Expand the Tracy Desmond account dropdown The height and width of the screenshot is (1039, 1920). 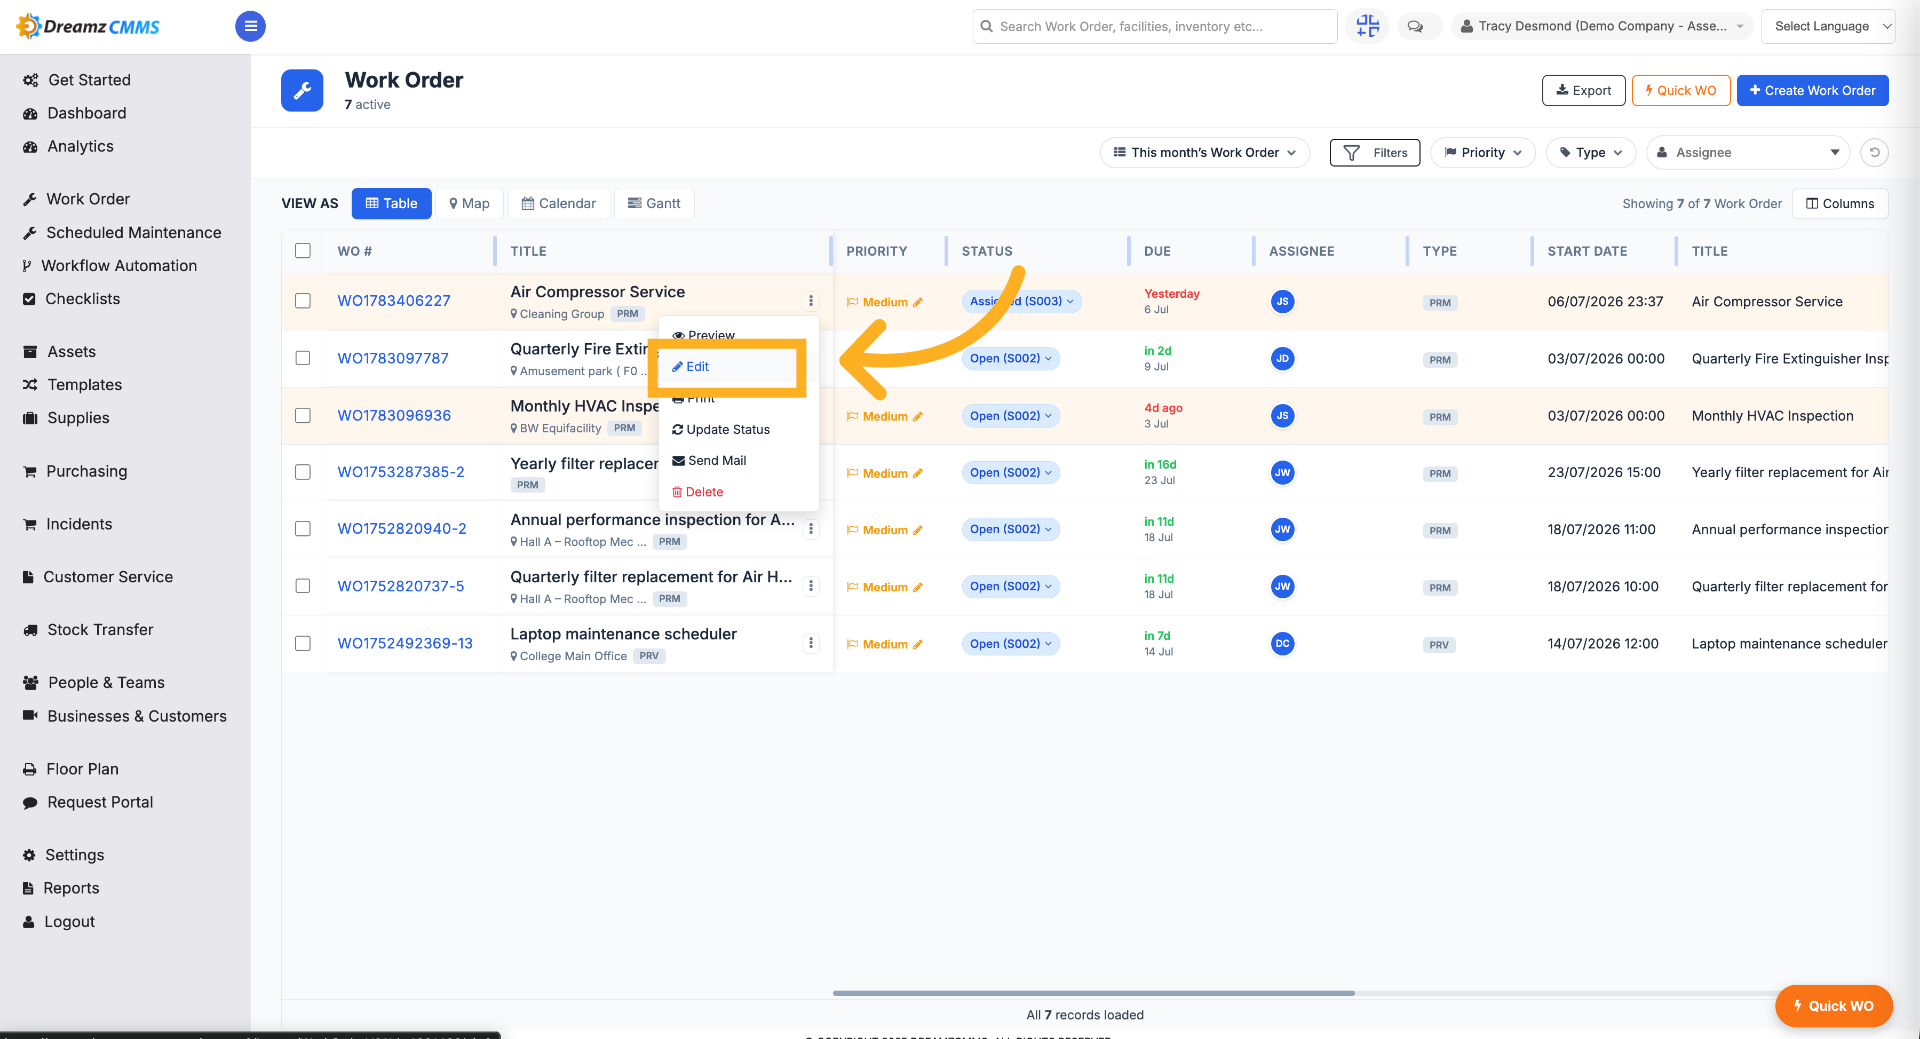(1602, 26)
